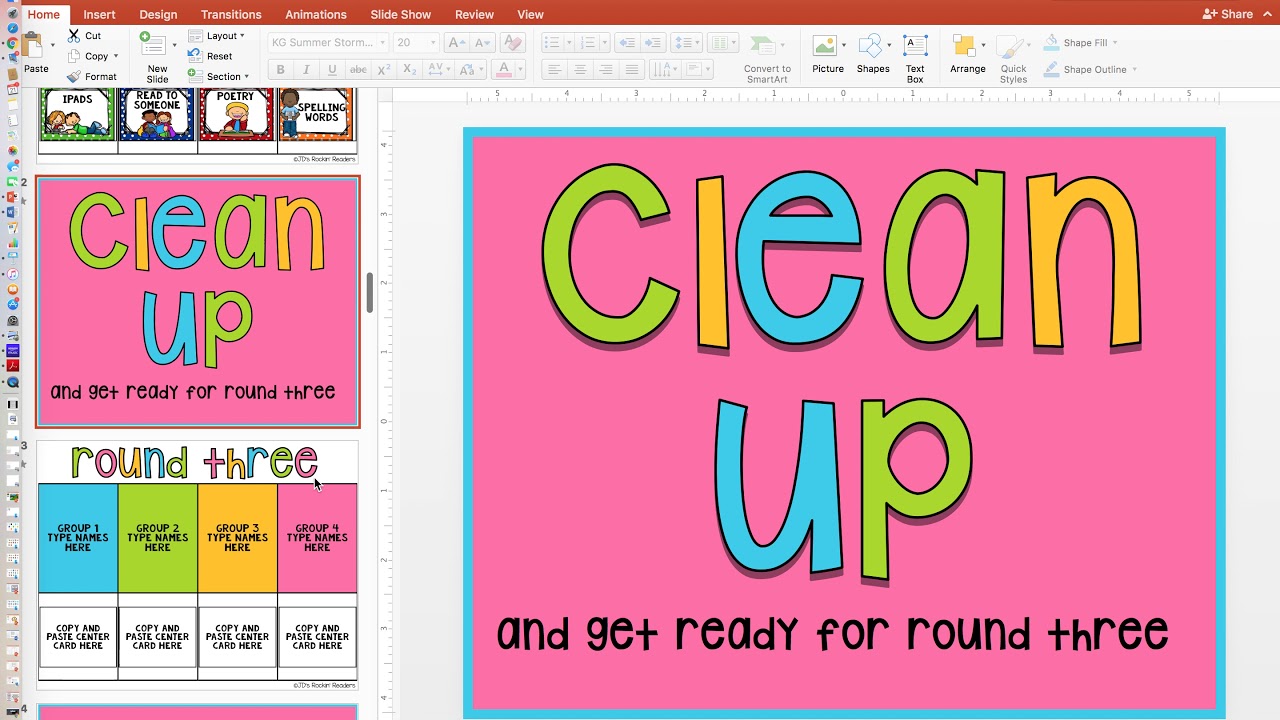Click Convert to SmartArt

(x=767, y=60)
